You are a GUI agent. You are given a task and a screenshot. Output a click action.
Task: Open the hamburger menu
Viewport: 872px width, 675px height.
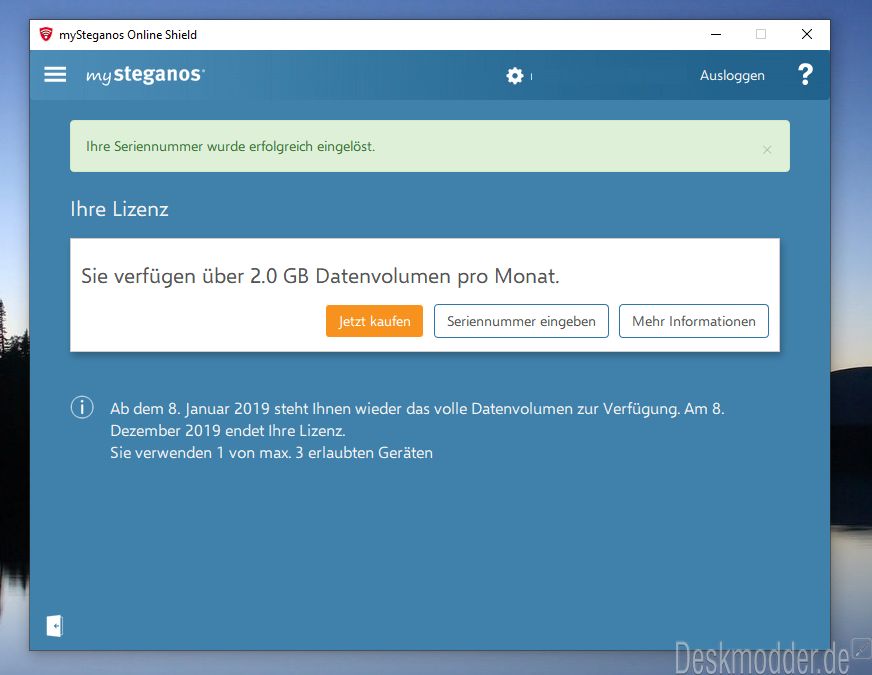[x=55, y=75]
